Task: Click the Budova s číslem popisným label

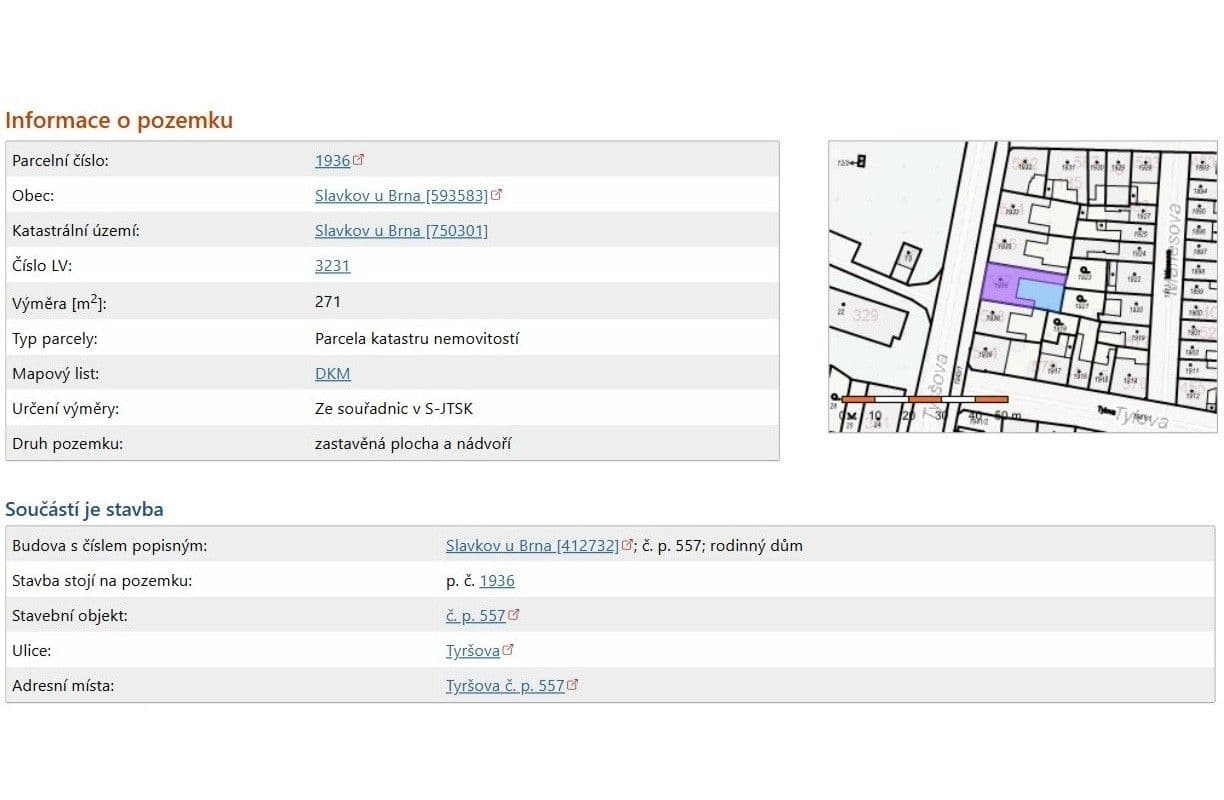Action: (x=110, y=546)
